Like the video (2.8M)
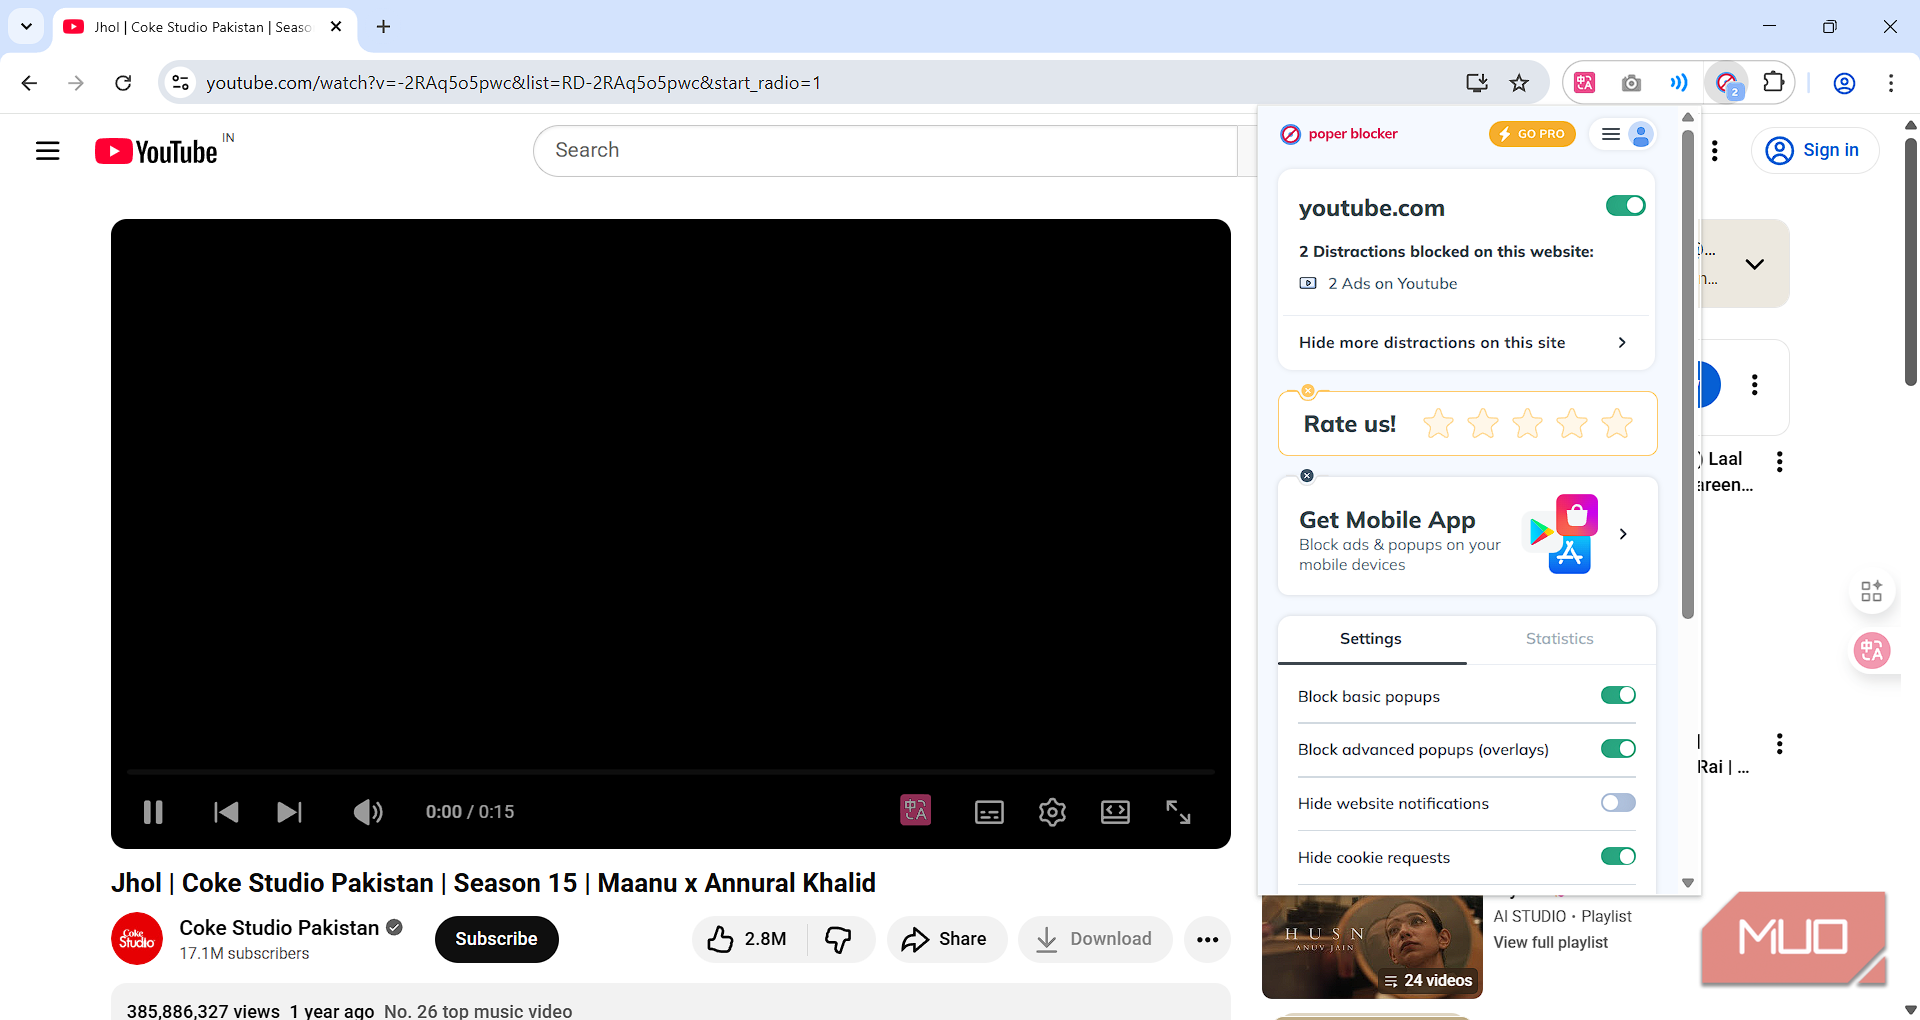Viewport: 1920px width, 1020px height. tap(746, 939)
